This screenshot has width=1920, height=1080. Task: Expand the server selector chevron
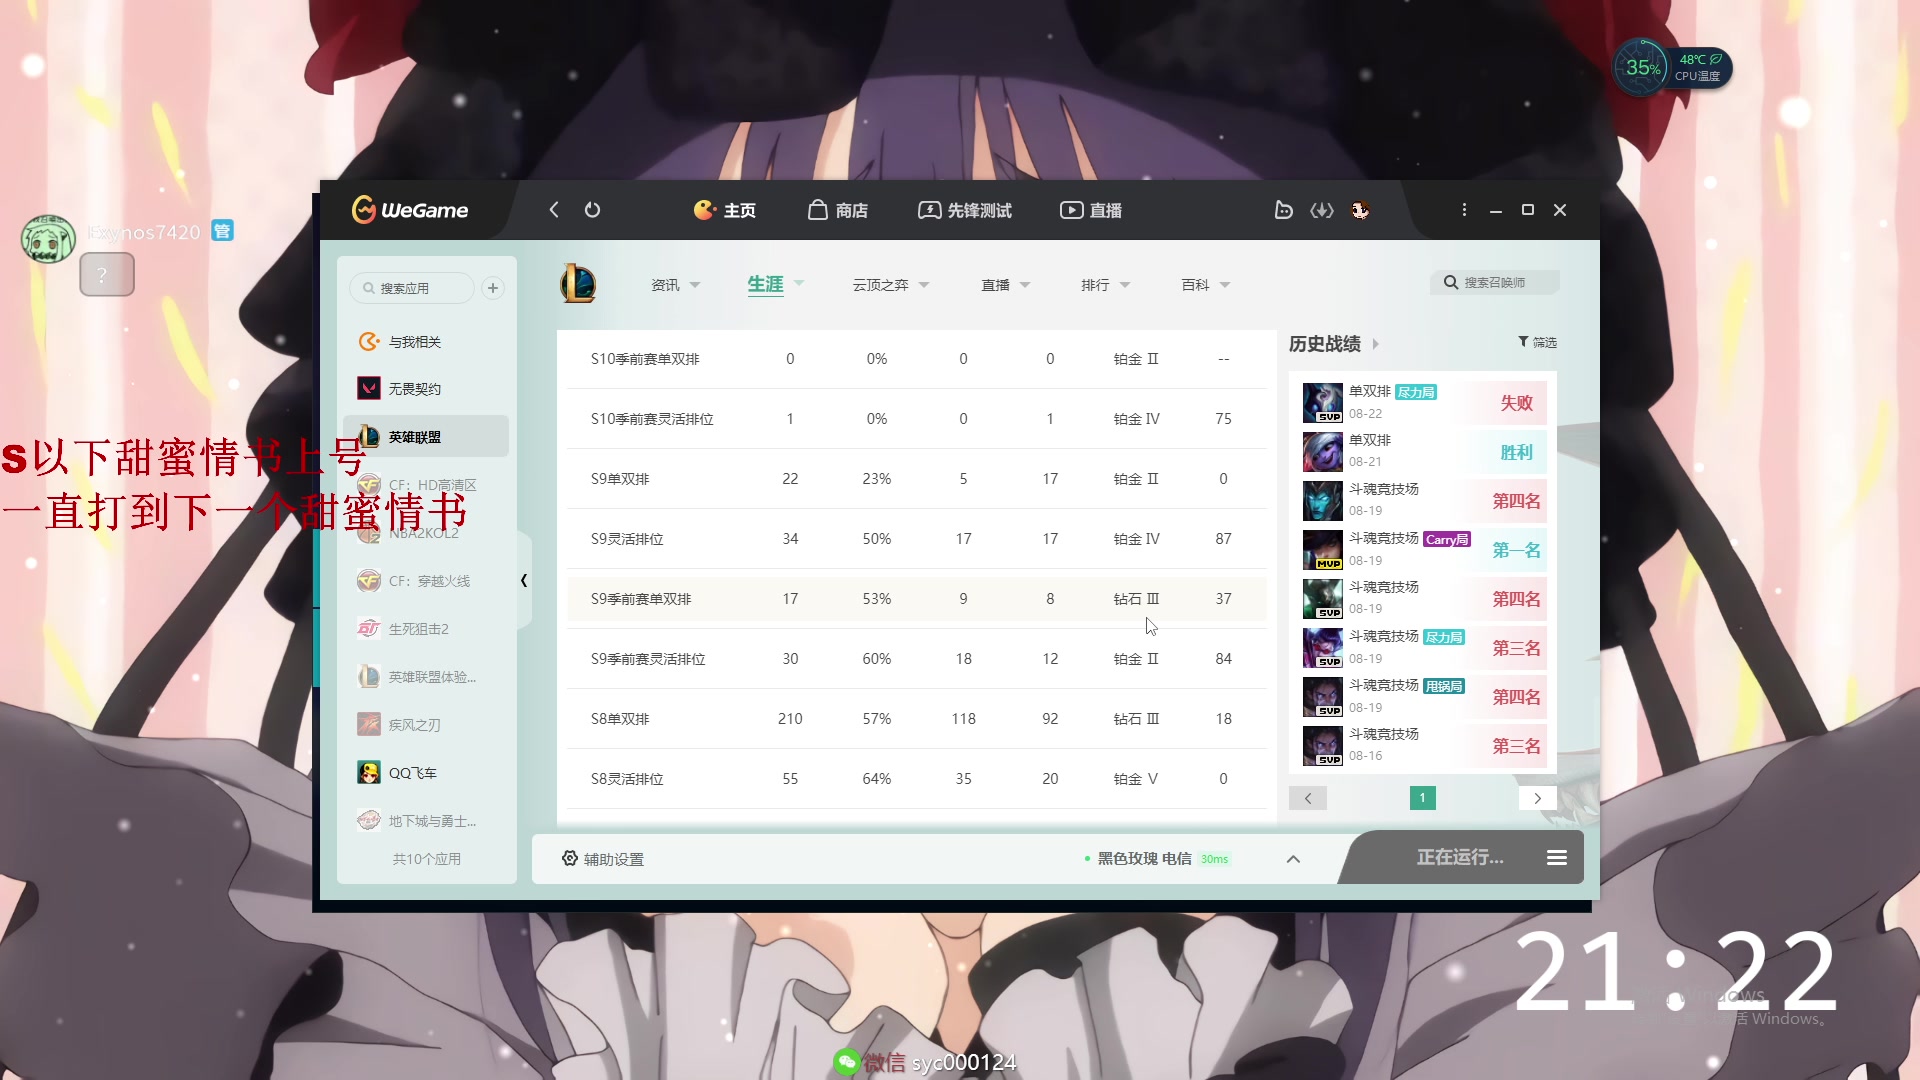(x=1293, y=859)
